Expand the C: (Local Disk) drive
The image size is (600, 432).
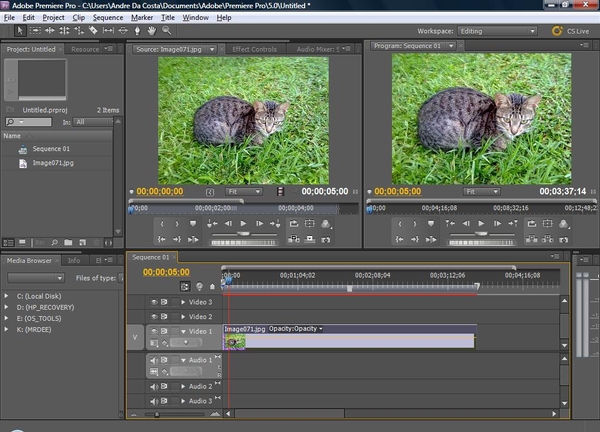click(x=7, y=297)
